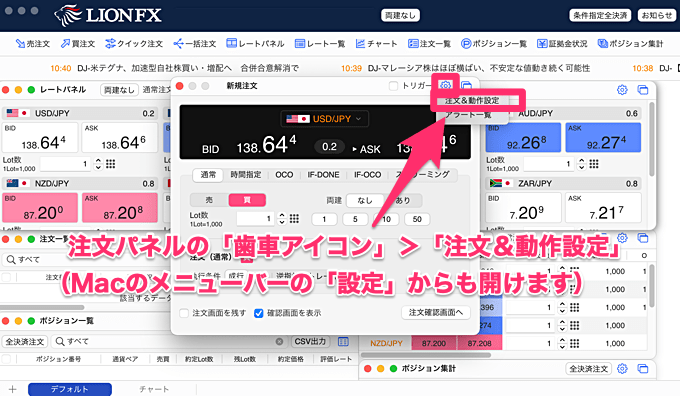
Task: Click the ZAR/JPY ASK rate tile
Action: 603,208
